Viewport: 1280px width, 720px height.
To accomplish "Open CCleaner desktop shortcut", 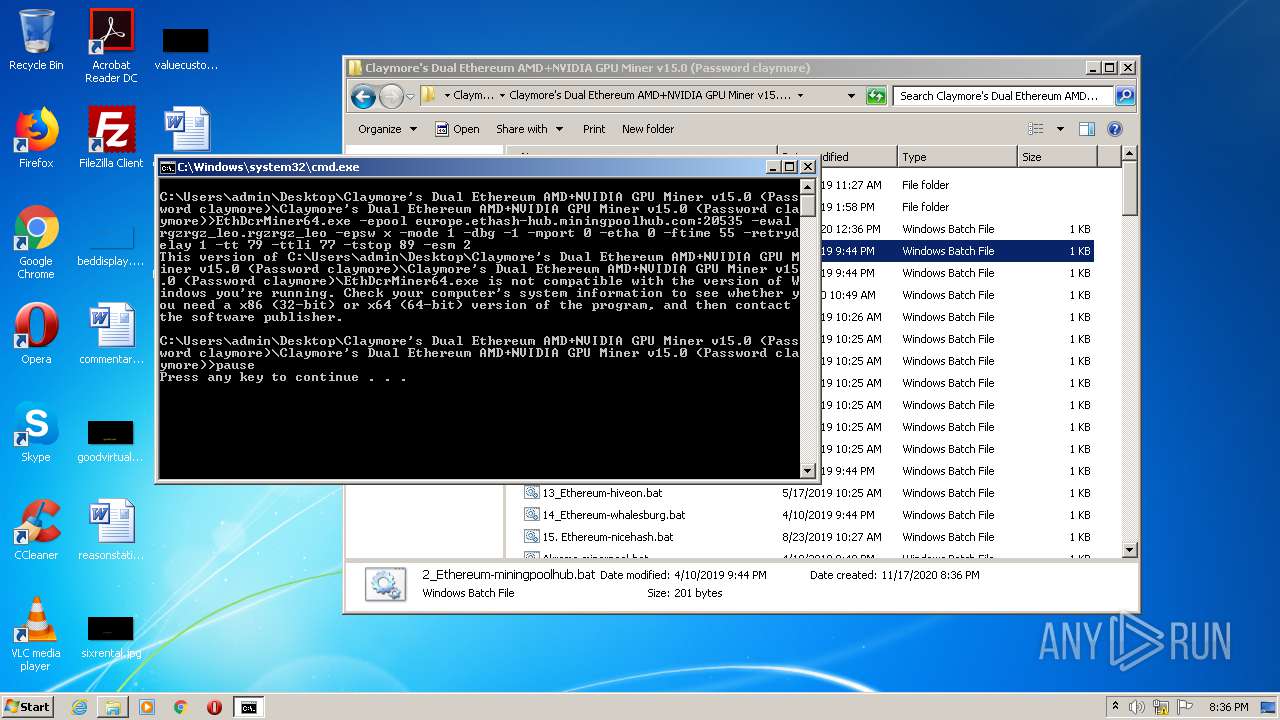I will 36,530.
